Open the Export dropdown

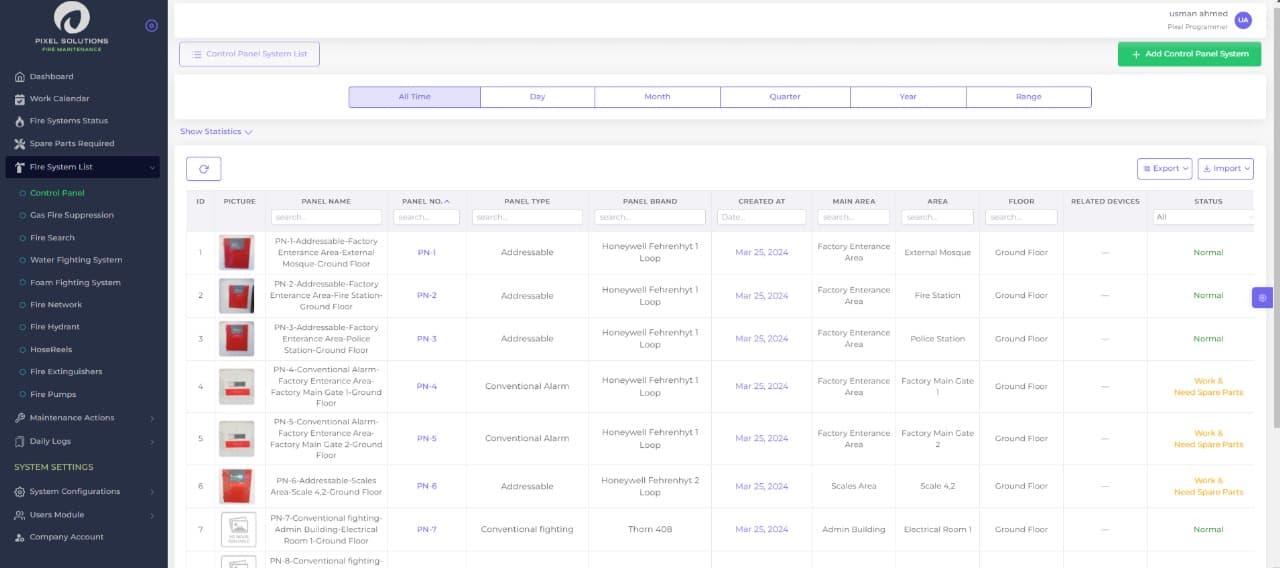click(x=1165, y=169)
